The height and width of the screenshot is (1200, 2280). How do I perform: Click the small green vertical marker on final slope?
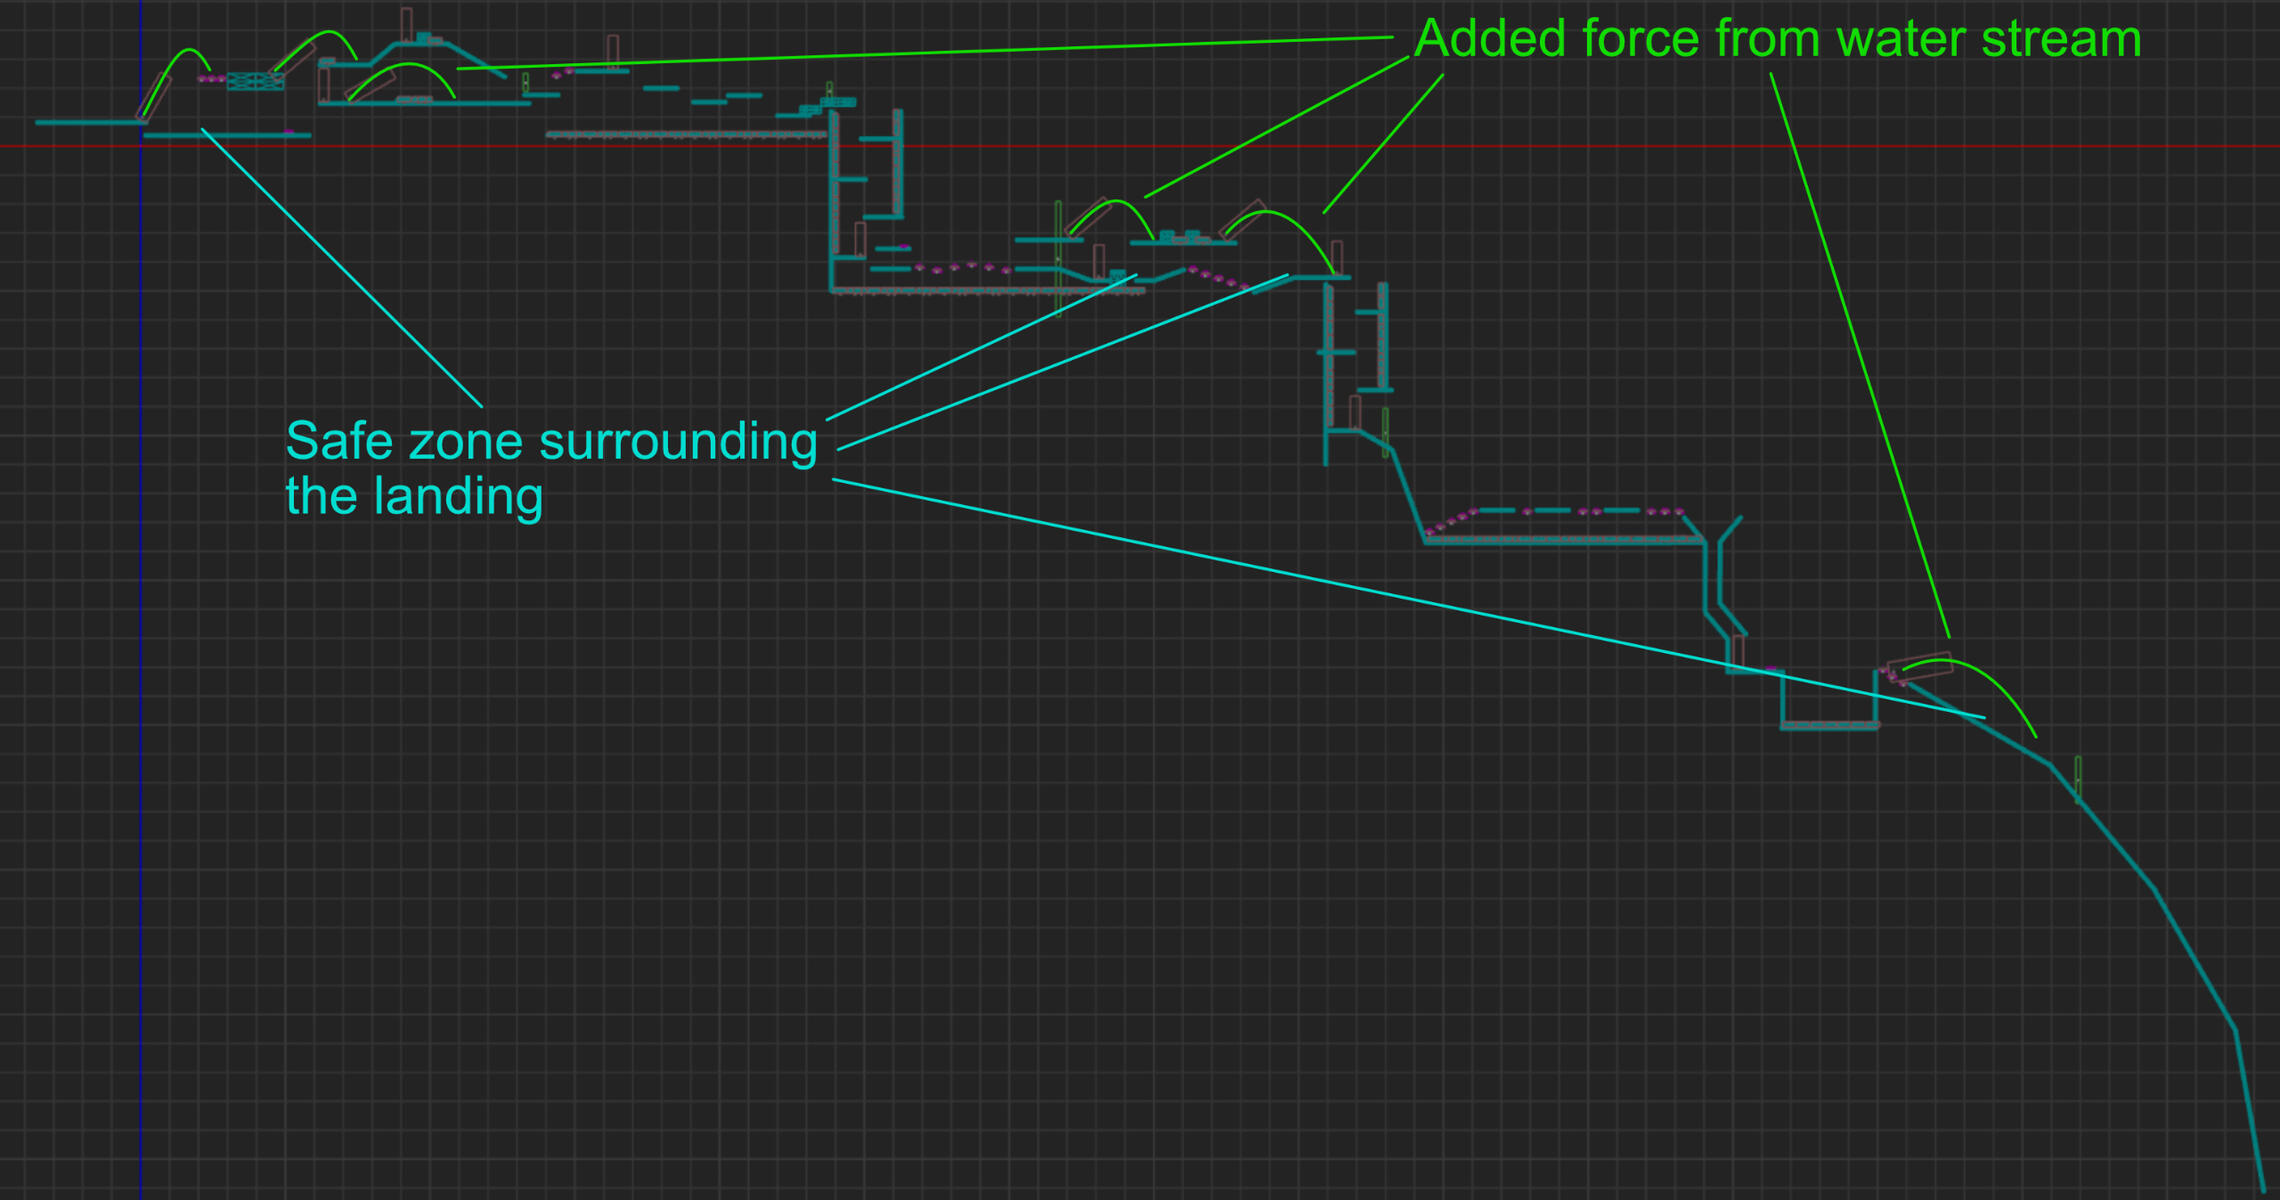coord(2078,777)
